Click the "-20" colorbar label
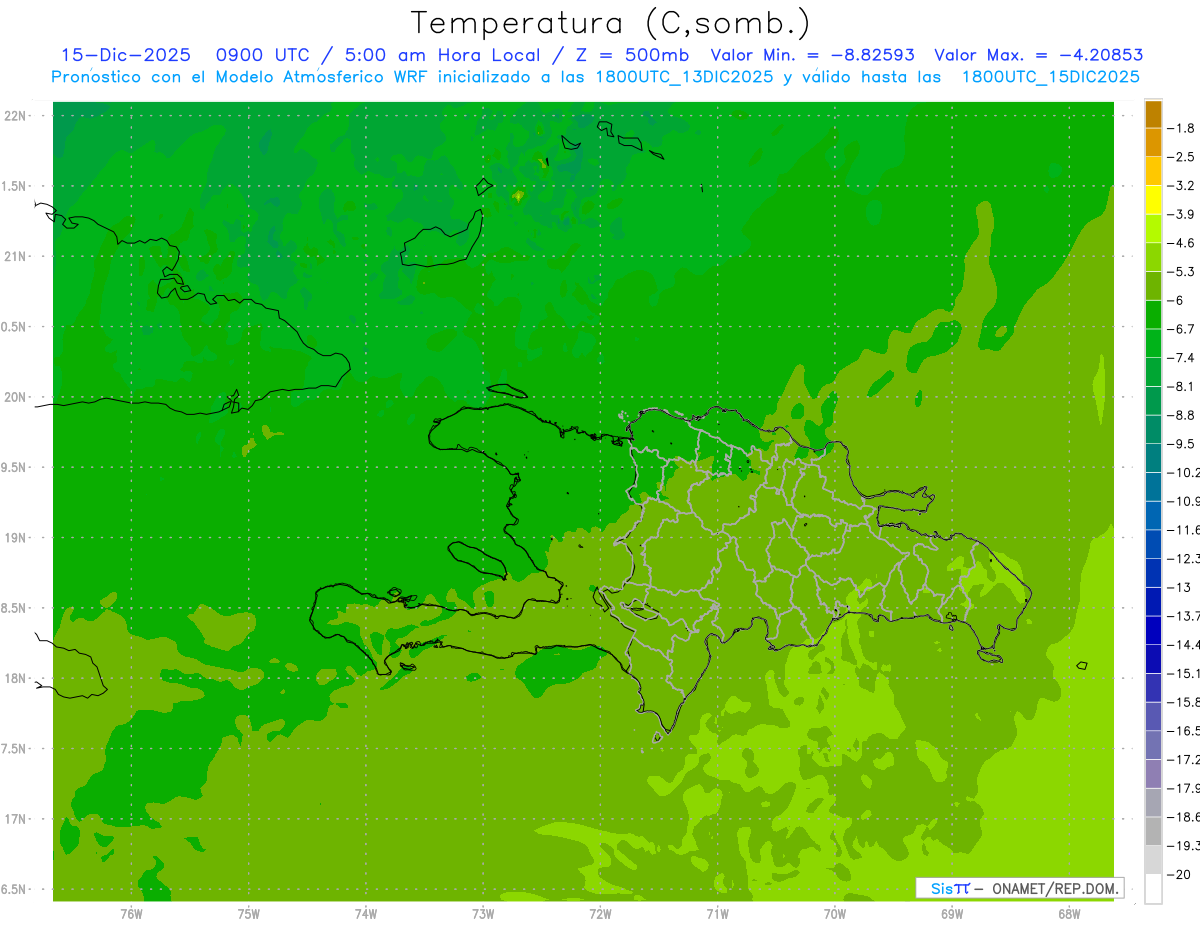This screenshot has width=1200, height=927. [1179, 874]
